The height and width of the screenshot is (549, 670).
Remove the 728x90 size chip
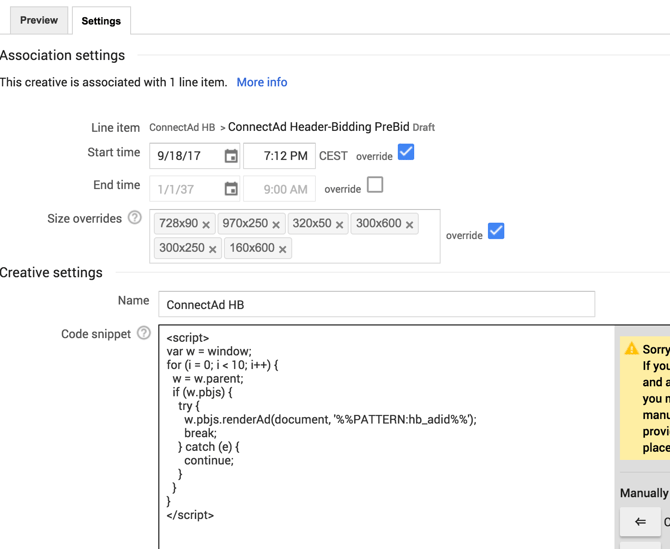point(206,225)
